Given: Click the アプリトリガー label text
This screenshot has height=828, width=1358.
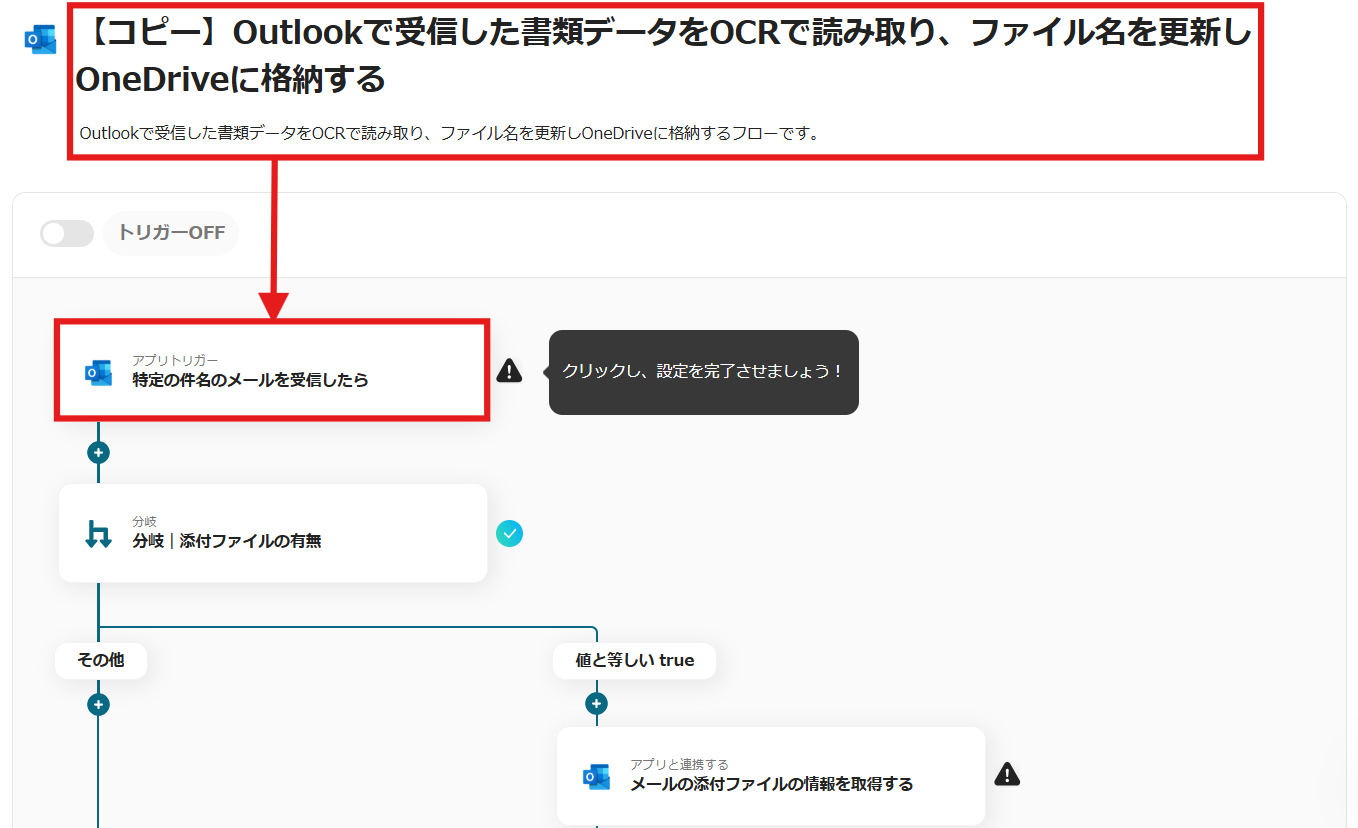Looking at the screenshot, I should [x=175, y=360].
